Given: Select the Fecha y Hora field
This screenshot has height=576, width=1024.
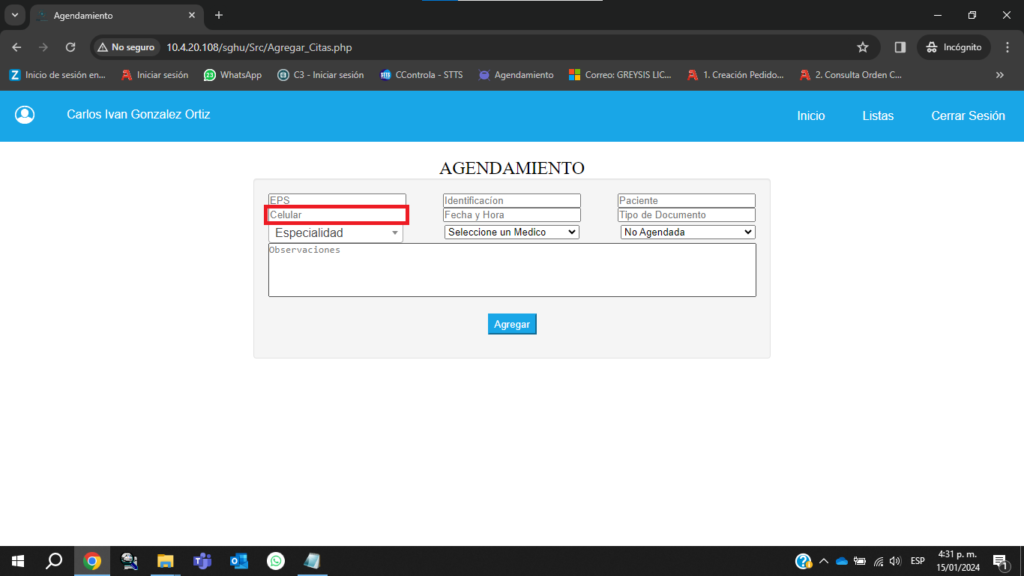Looking at the screenshot, I should coord(511,215).
